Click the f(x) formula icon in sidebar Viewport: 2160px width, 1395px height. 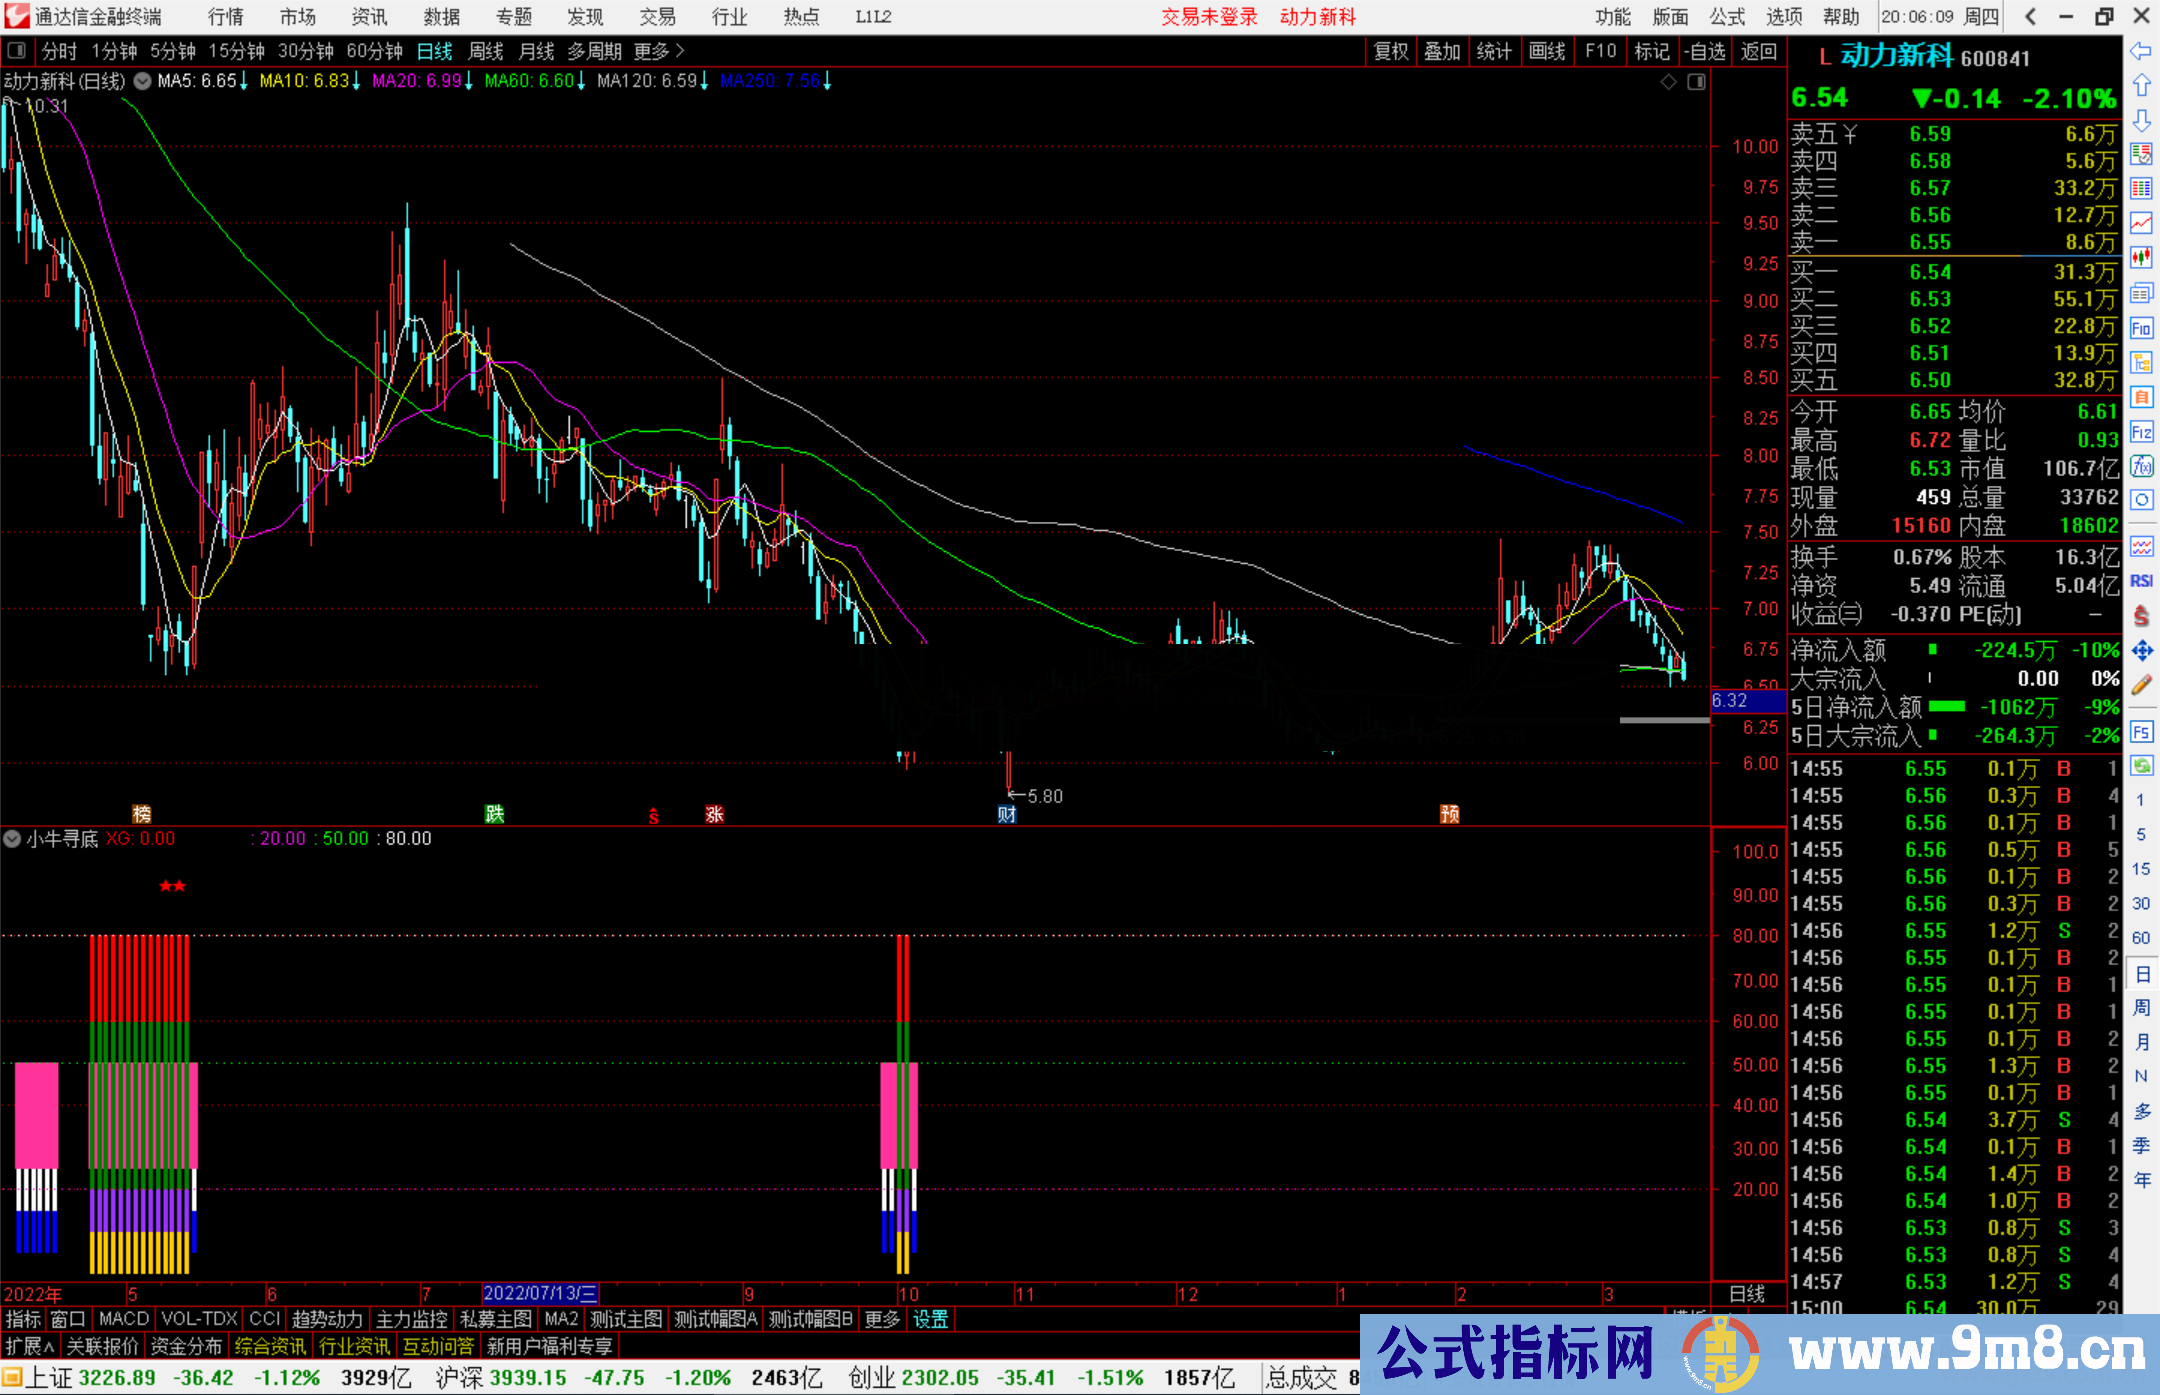point(2141,466)
